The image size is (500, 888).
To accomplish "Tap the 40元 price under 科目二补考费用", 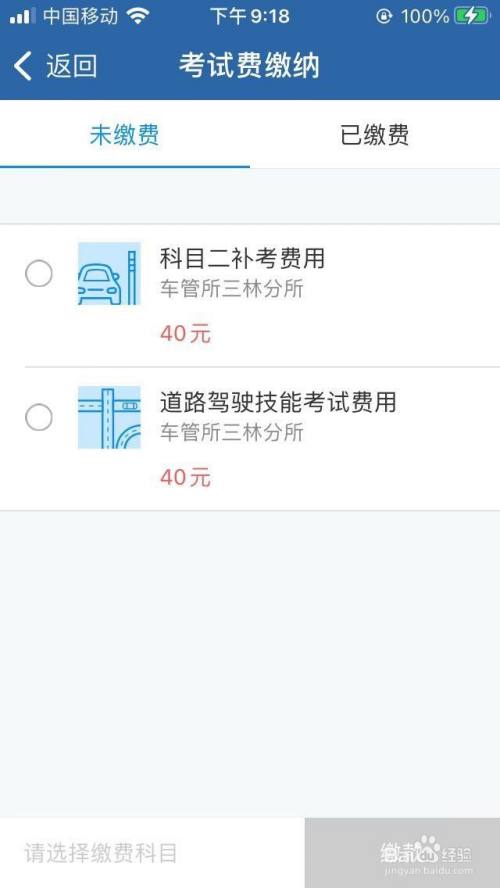I will [185, 334].
